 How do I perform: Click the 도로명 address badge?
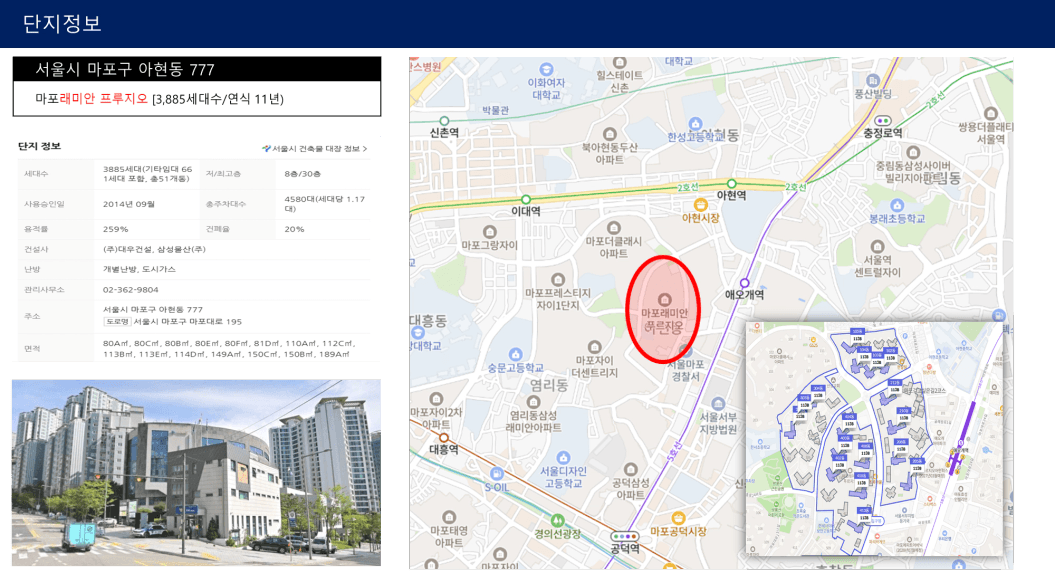tap(117, 321)
